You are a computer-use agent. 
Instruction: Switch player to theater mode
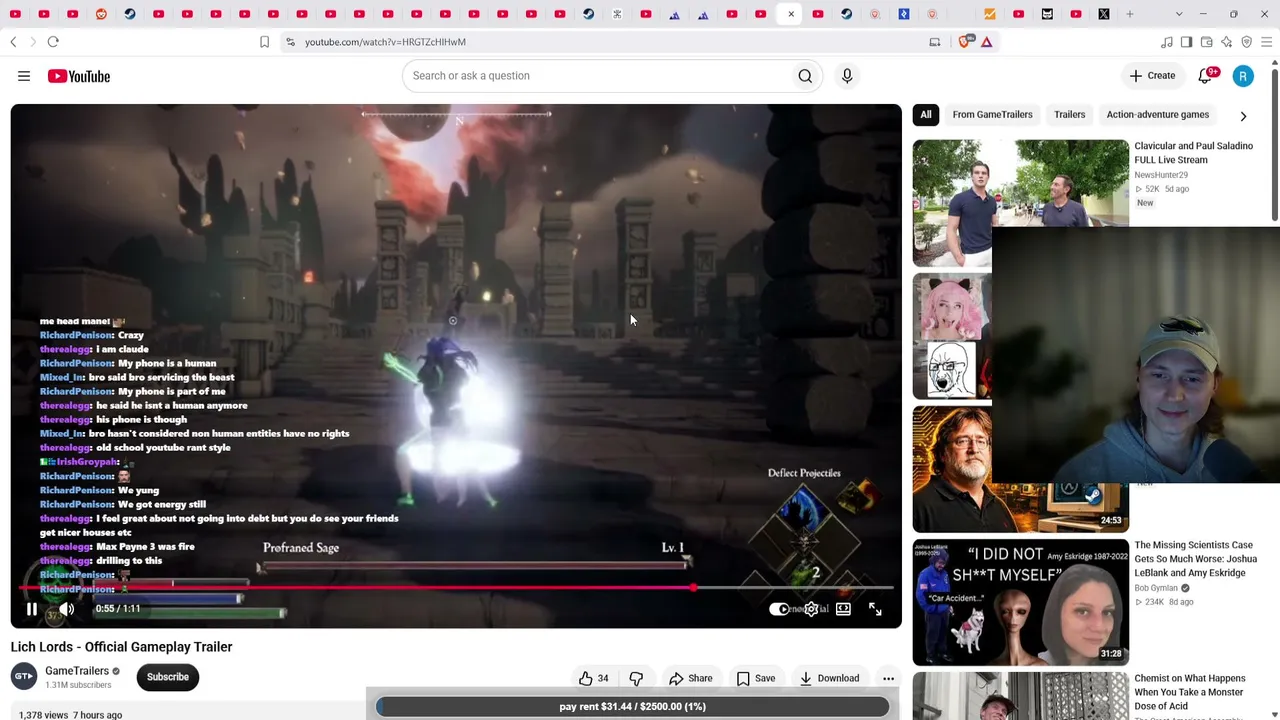point(843,609)
